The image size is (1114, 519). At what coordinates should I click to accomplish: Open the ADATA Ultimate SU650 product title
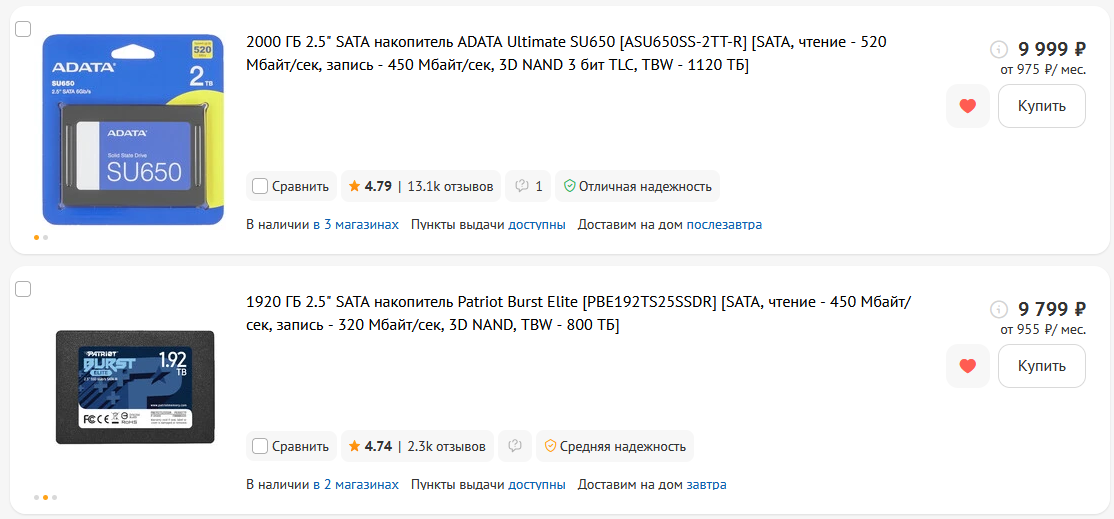[565, 53]
